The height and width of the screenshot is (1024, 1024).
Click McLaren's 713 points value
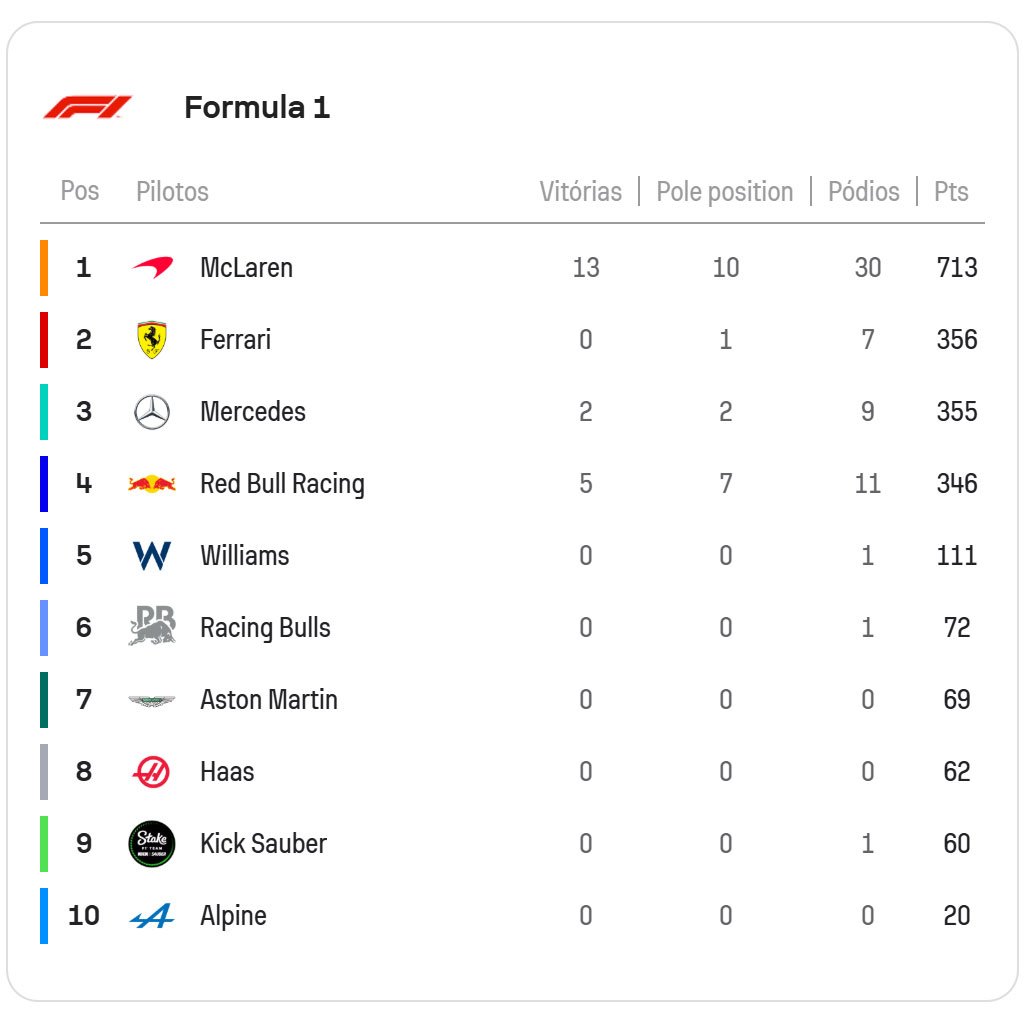point(956,268)
